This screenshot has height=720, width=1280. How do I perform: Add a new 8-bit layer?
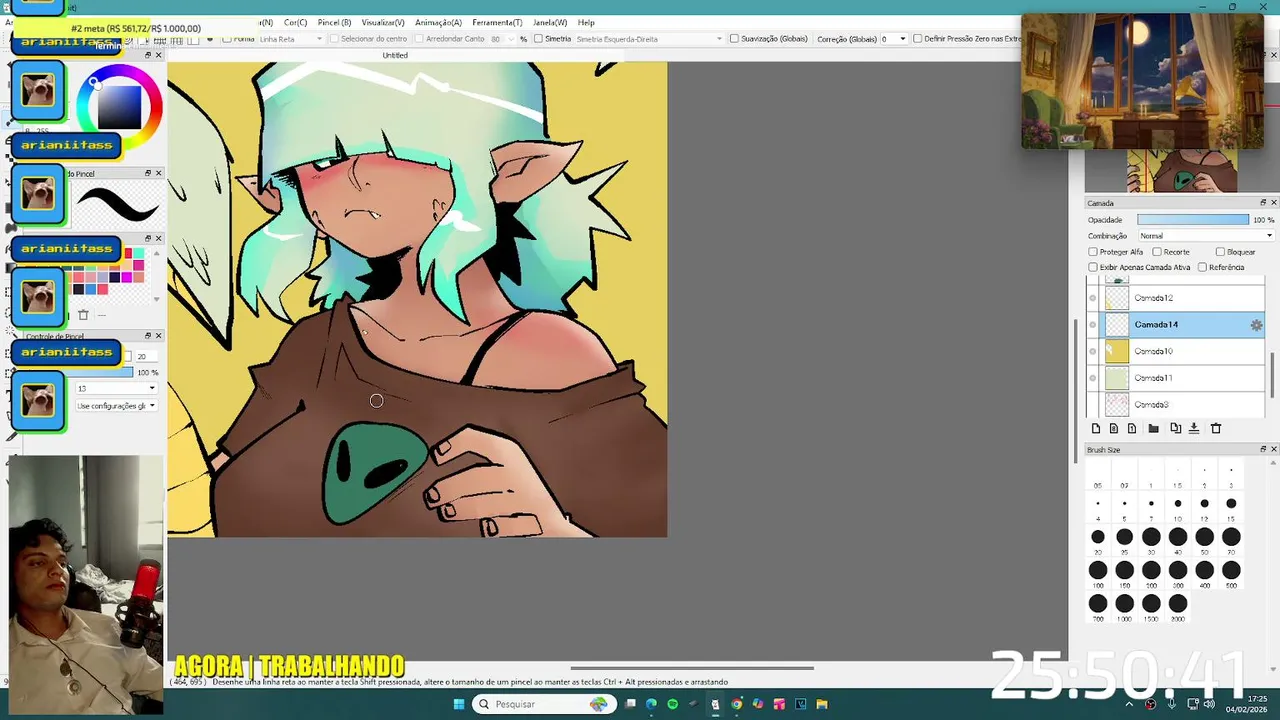[x=1114, y=428]
